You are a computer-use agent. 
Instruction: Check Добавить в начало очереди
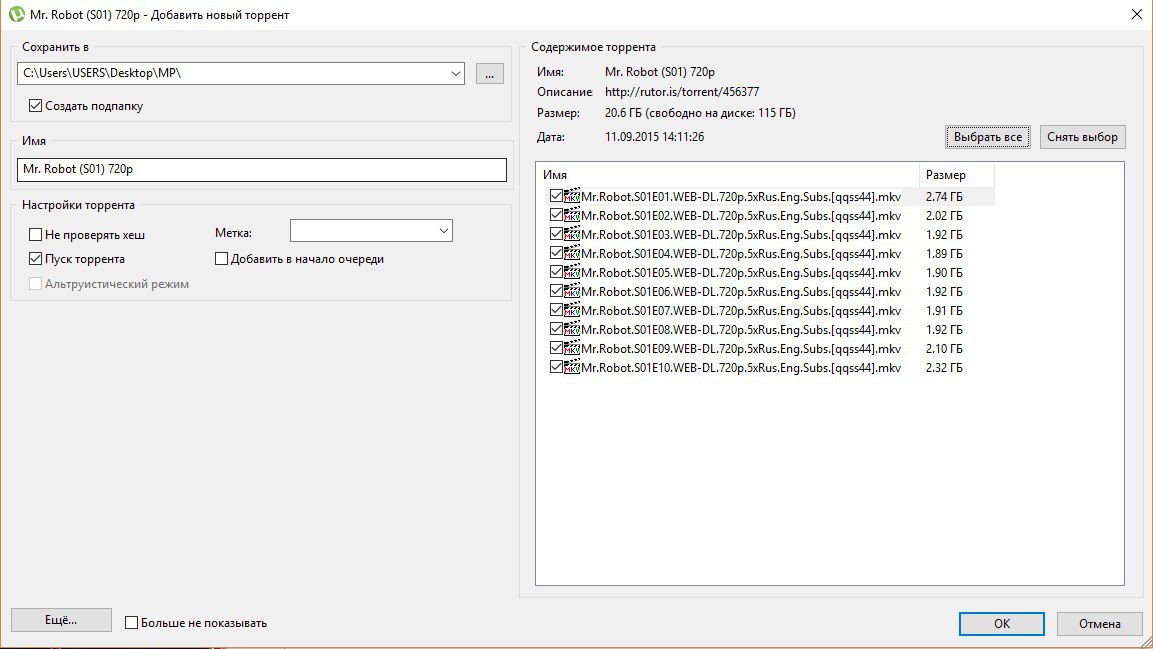point(221,259)
